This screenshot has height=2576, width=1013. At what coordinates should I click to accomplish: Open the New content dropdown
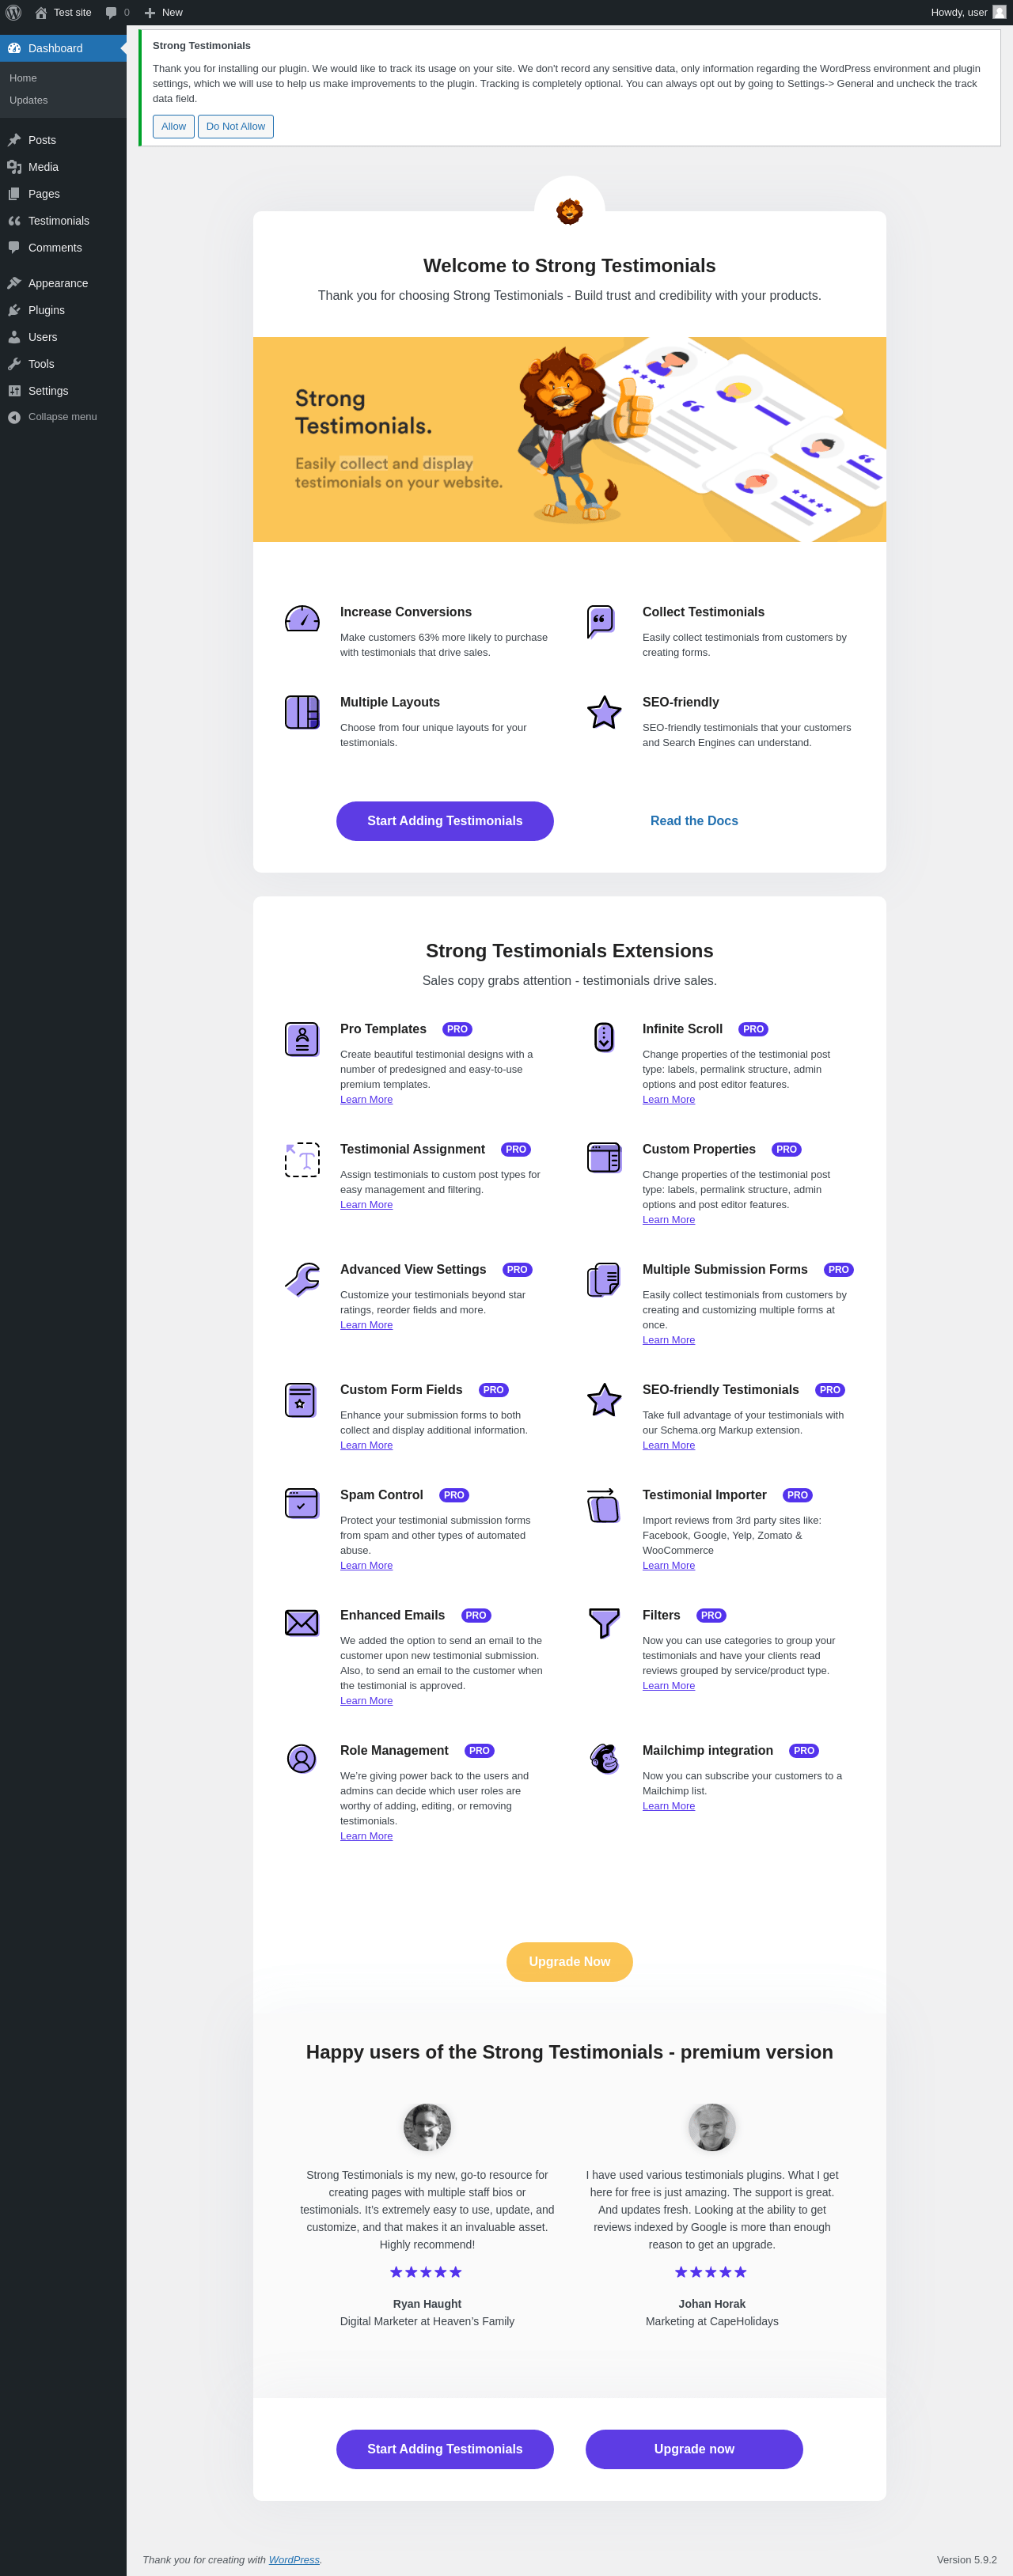pyautogui.click(x=163, y=12)
